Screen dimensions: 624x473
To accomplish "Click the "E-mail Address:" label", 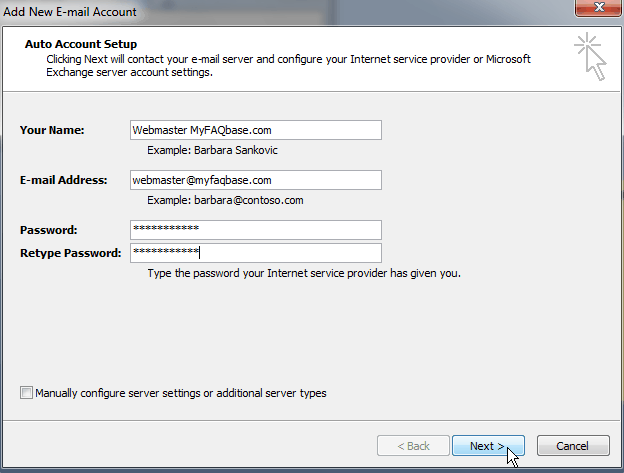I will (x=63, y=180).
